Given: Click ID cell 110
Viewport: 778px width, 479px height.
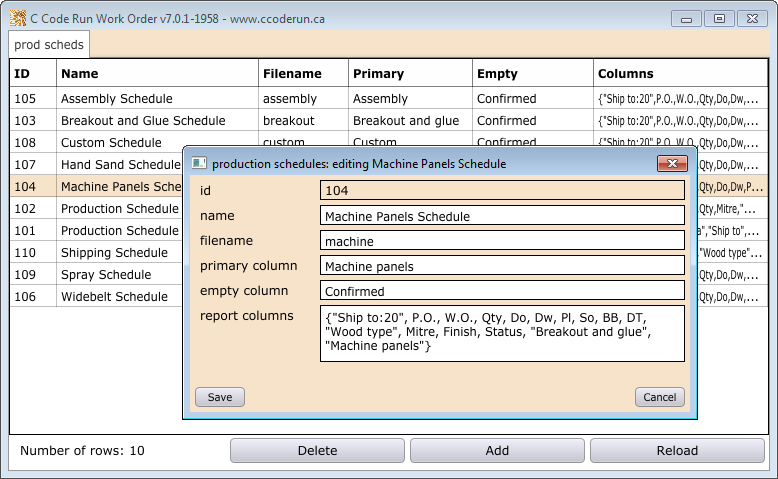Looking at the screenshot, I should click(33, 252).
